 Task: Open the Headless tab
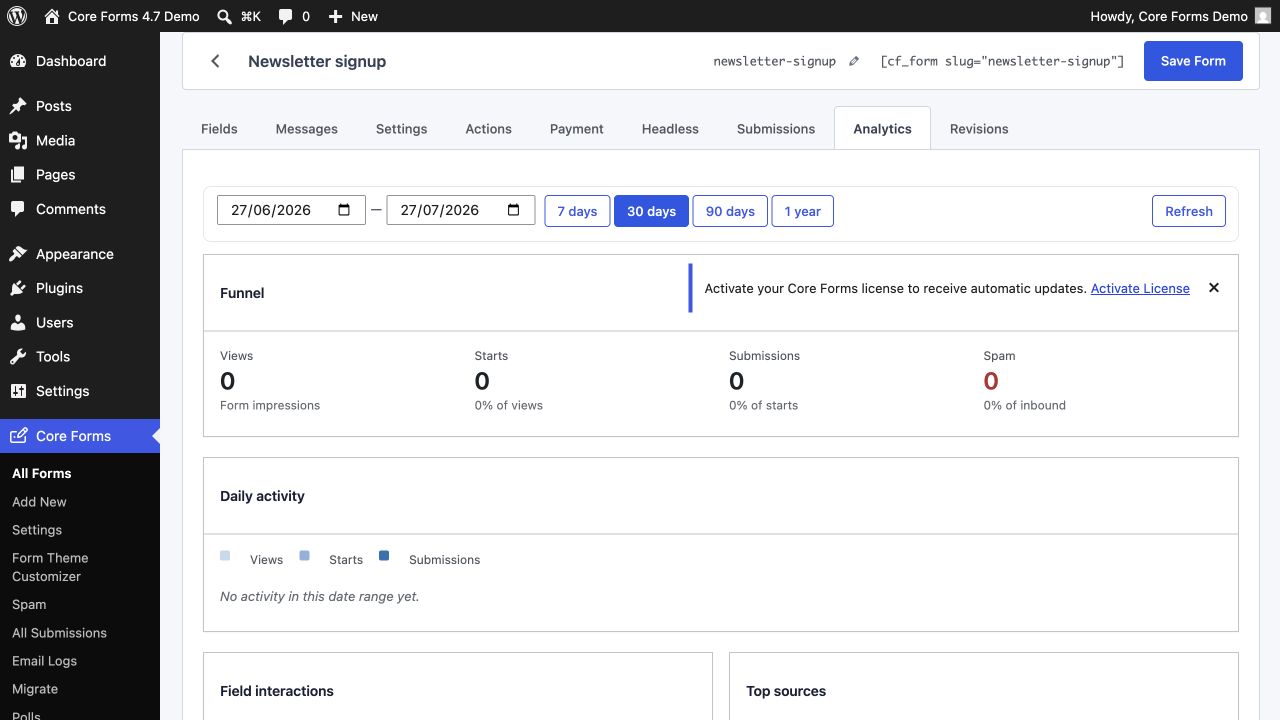(x=670, y=128)
